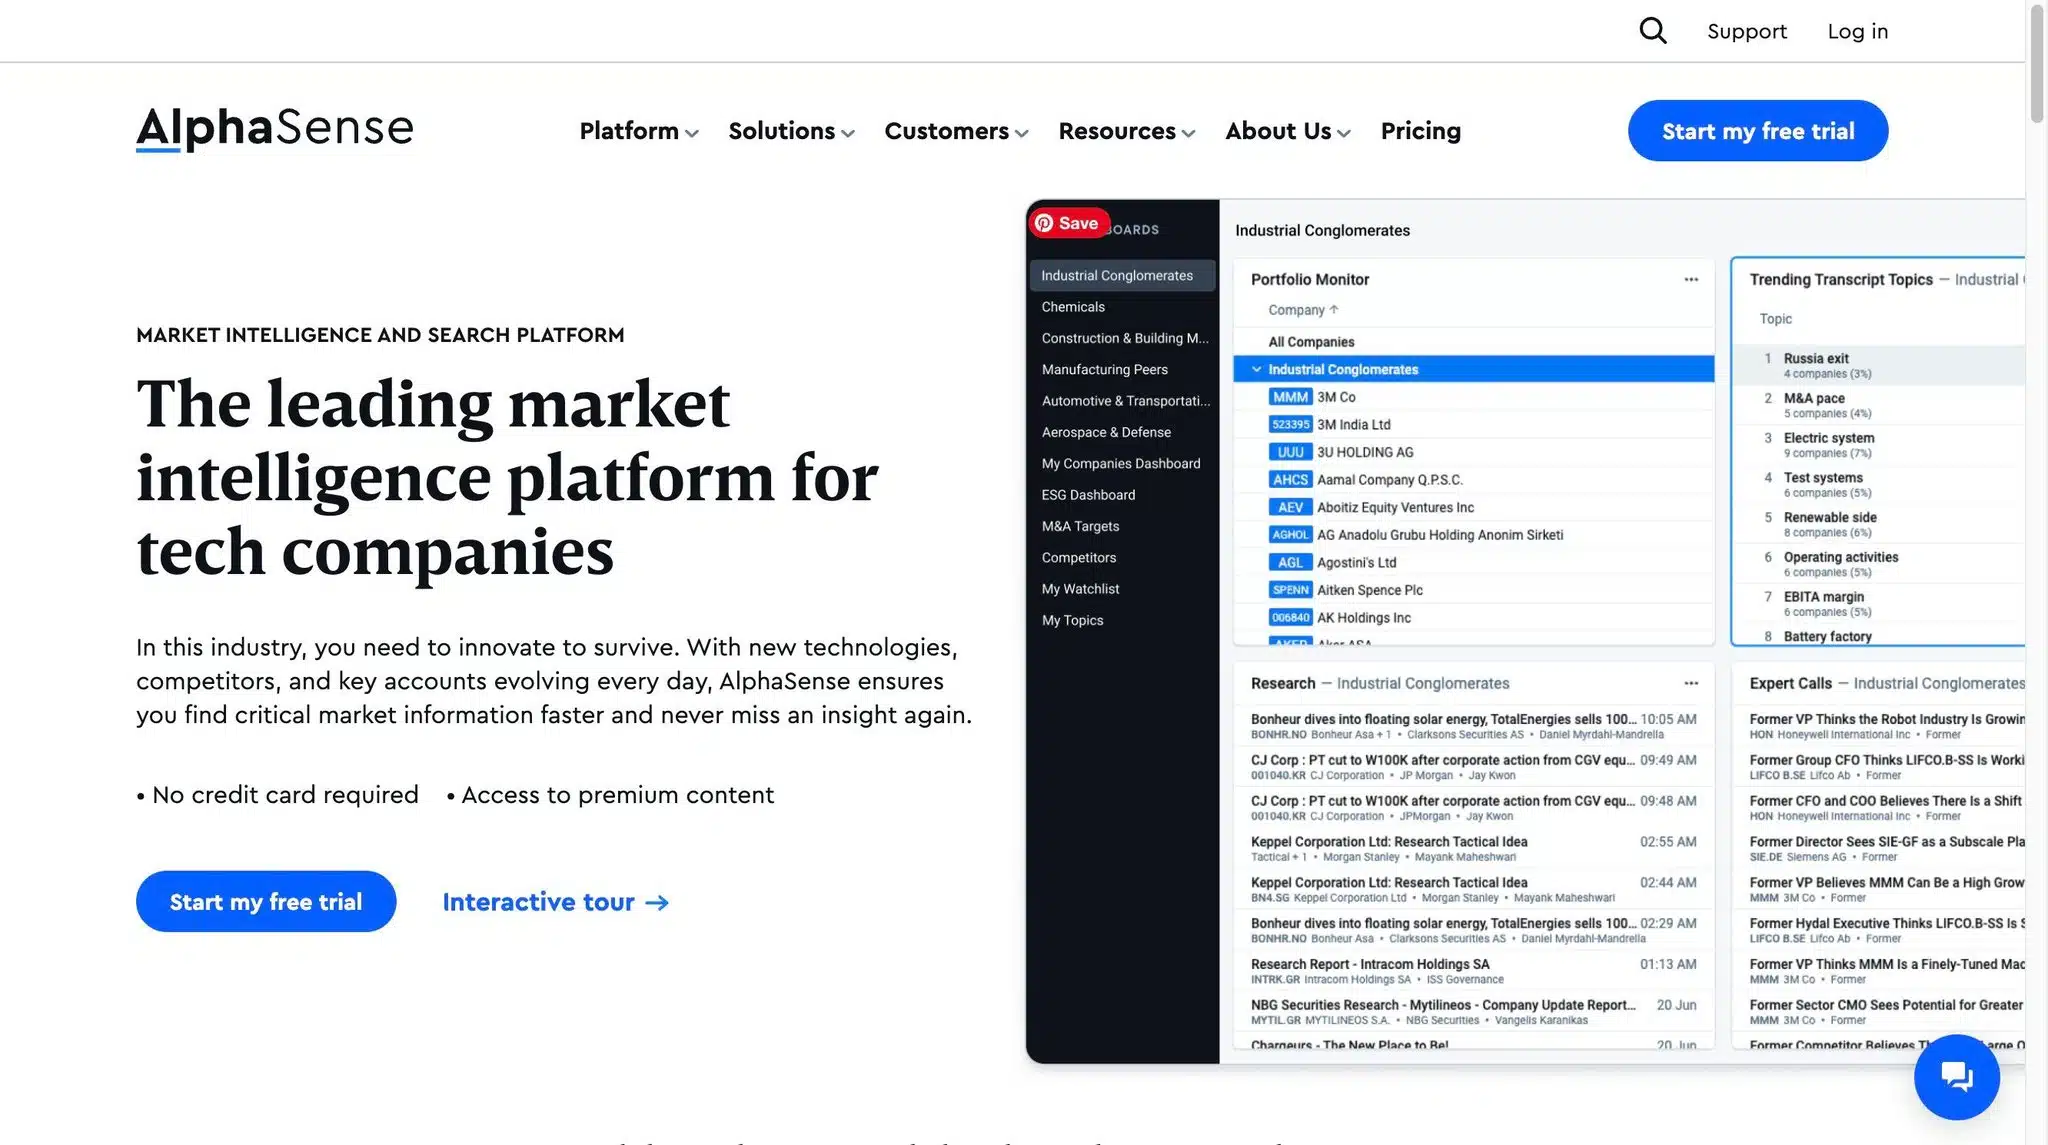Screen dimensions: 2048x1145
Task: Click header Start my free trial button
Action: point(1758,130)
